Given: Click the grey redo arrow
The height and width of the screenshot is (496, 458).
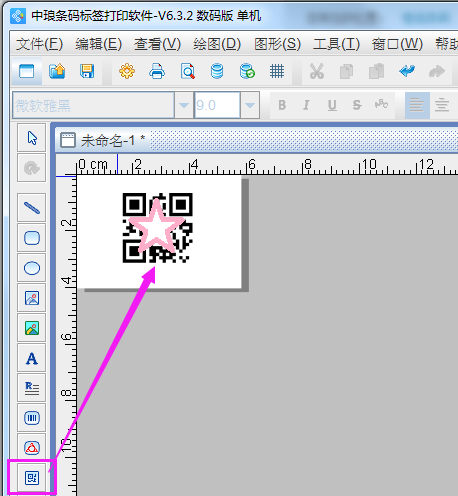Looking at the screenshot, I should pyautogui.click(x=437, y=71).
